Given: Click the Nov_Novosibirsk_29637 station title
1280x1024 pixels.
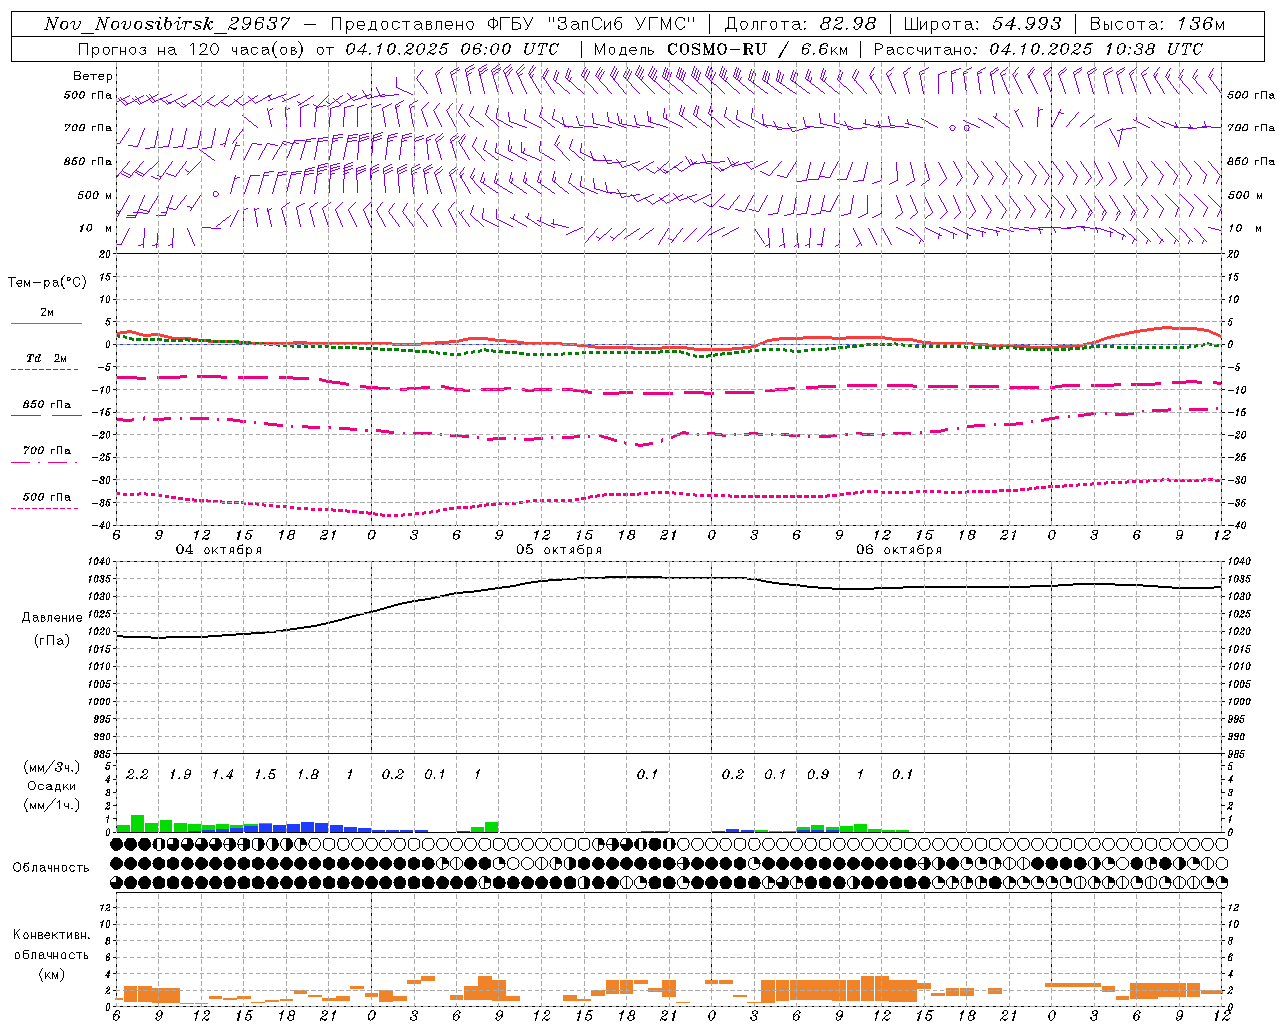Looking at the screenshot, I should tap(167, 24).
